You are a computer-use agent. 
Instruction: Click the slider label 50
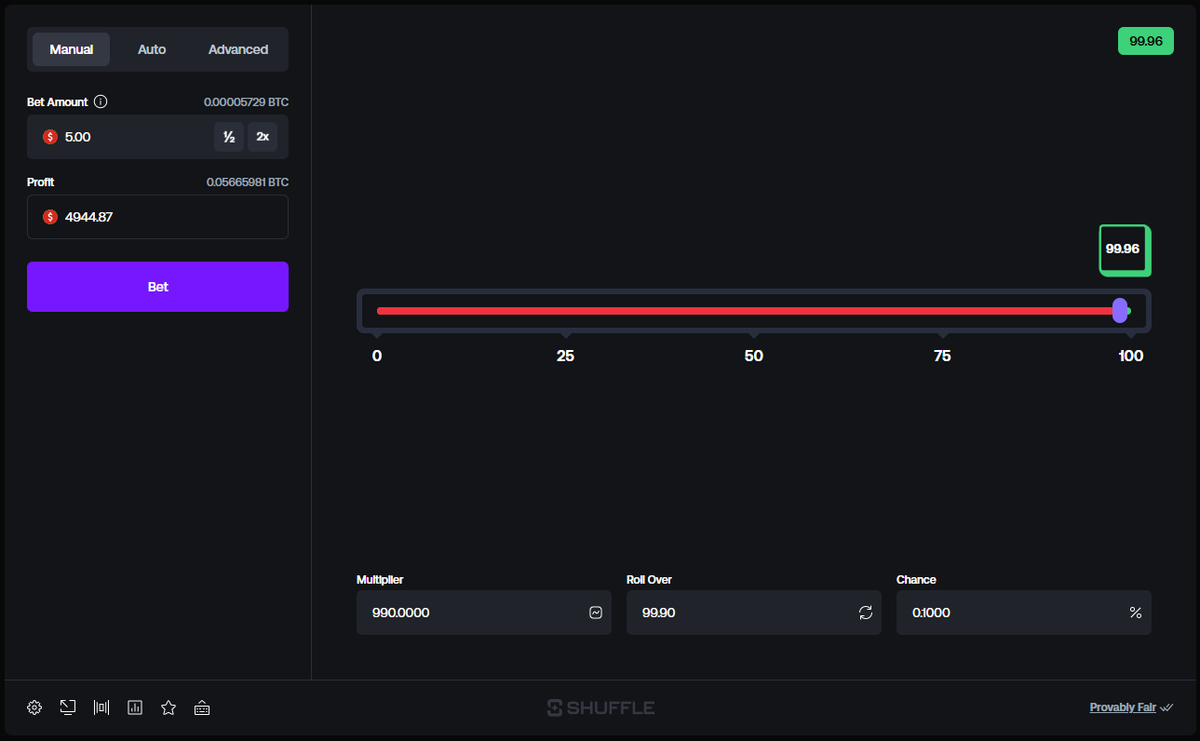[754, 356]
